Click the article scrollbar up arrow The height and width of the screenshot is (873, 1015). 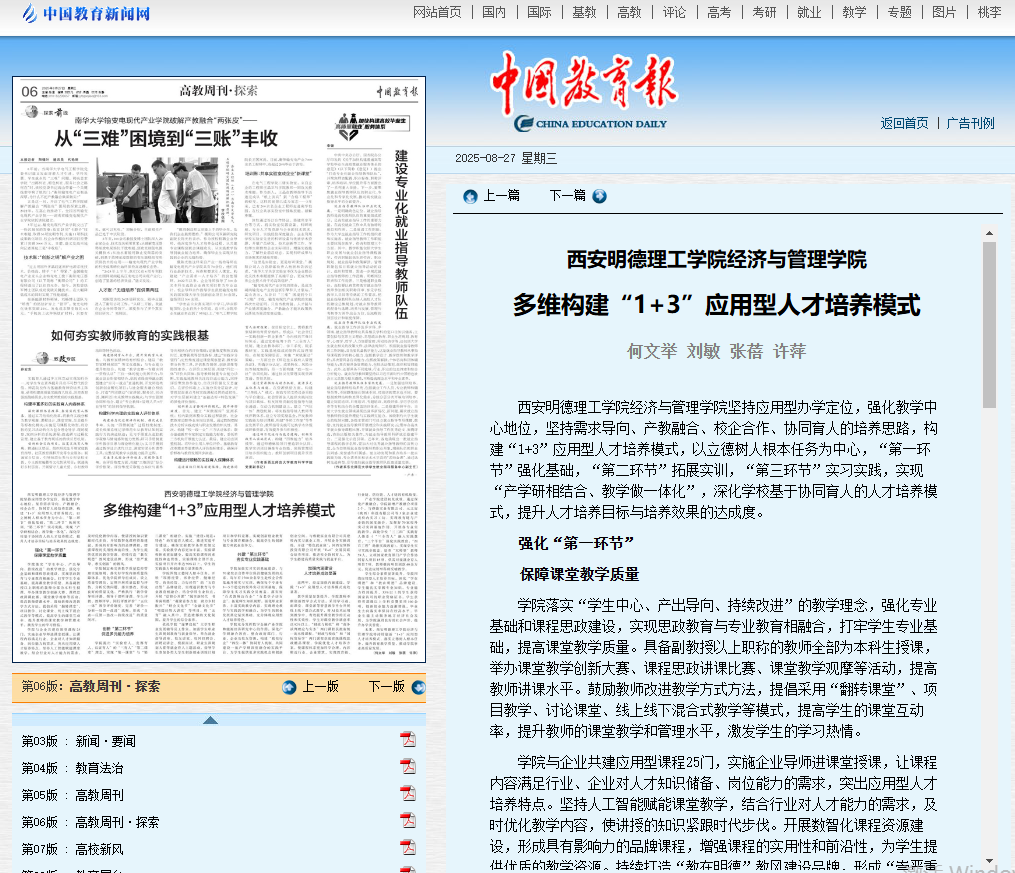[989, 232]
